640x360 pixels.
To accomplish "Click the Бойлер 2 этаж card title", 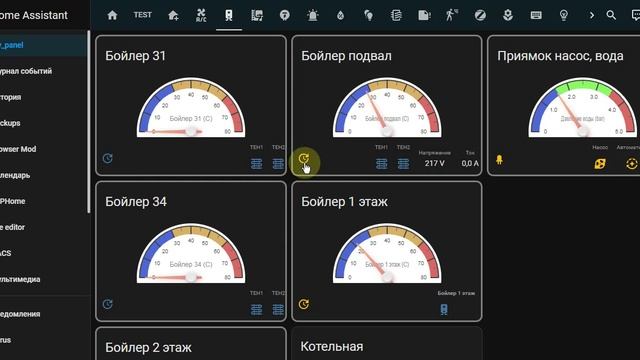I will [x=148, y=347].
